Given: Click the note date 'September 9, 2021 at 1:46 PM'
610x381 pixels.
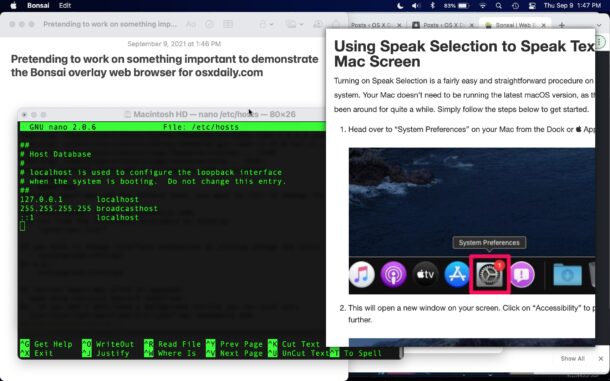Looking at the screenshot, I should [174, 44].
